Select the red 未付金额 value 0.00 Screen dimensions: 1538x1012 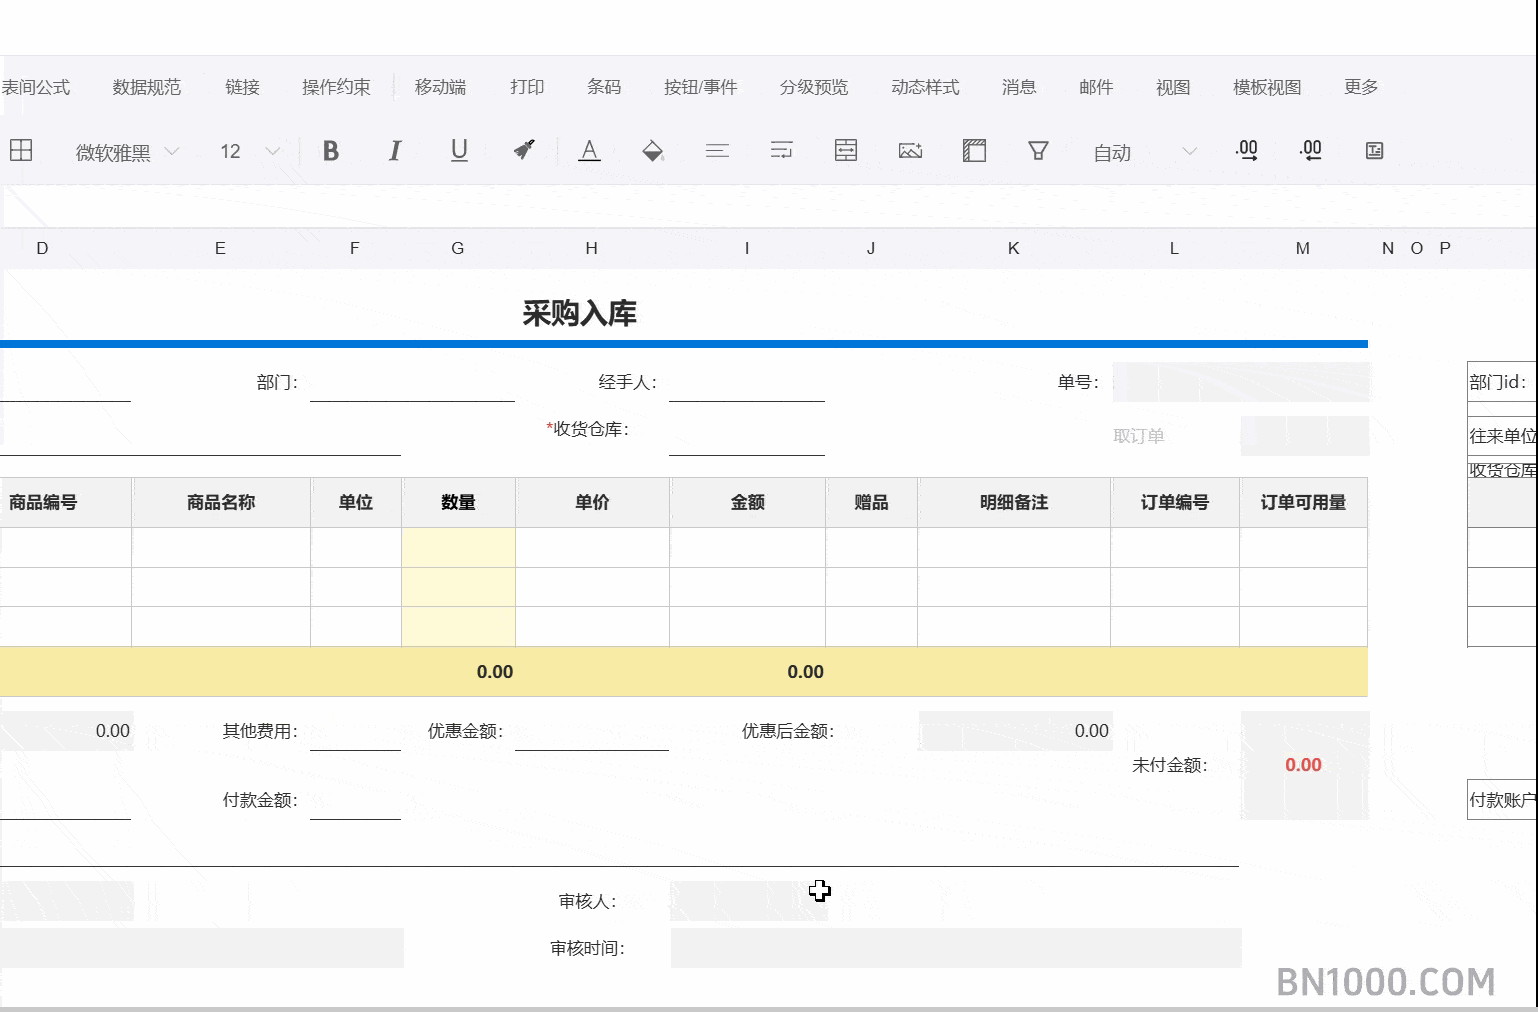coord(1304,765)
